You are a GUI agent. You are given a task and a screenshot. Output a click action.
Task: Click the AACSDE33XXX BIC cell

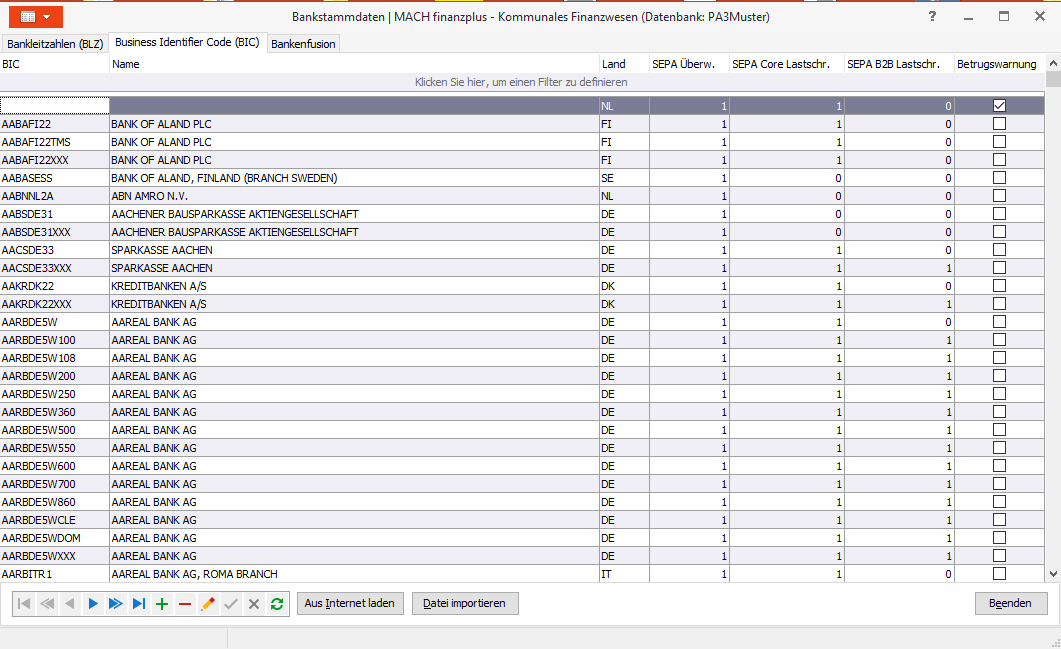coord(55,268)
